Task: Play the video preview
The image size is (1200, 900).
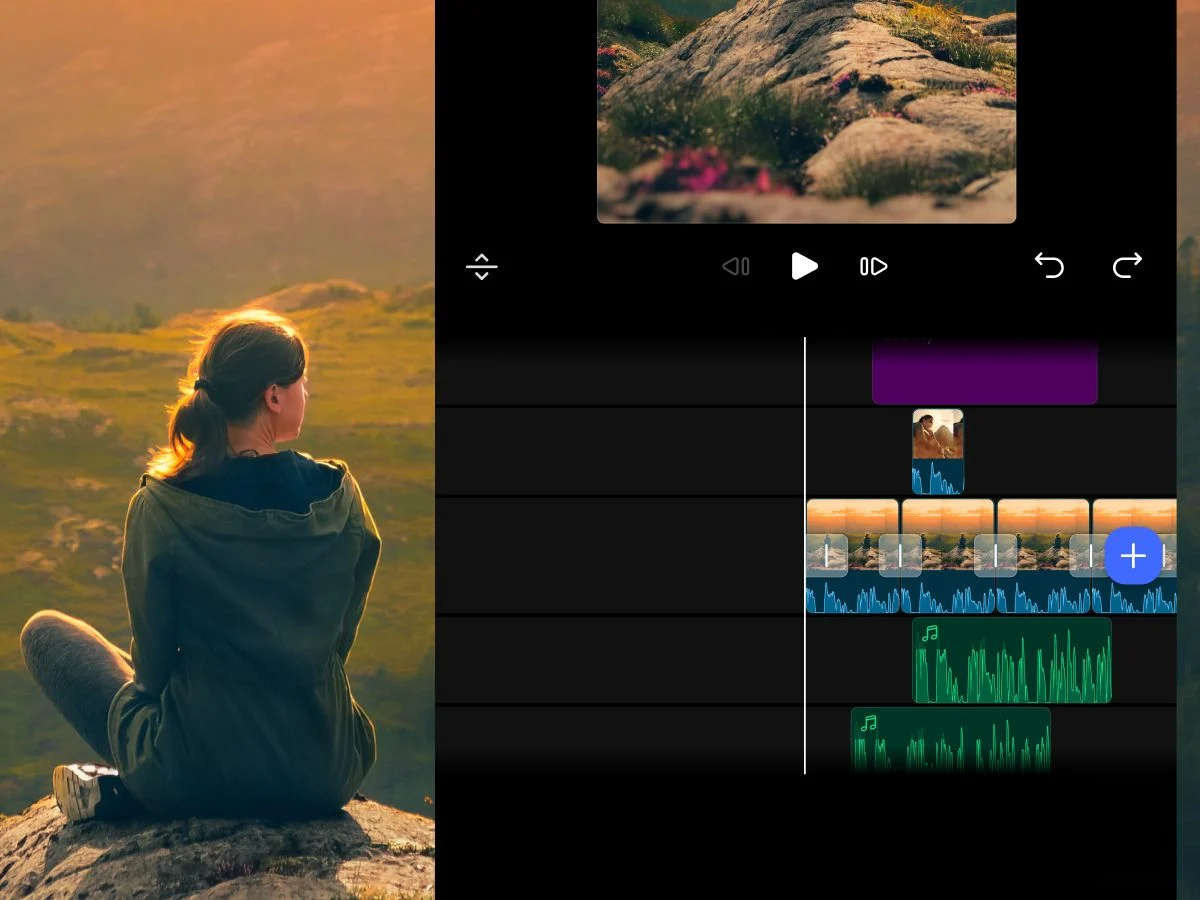Action: 804,266
